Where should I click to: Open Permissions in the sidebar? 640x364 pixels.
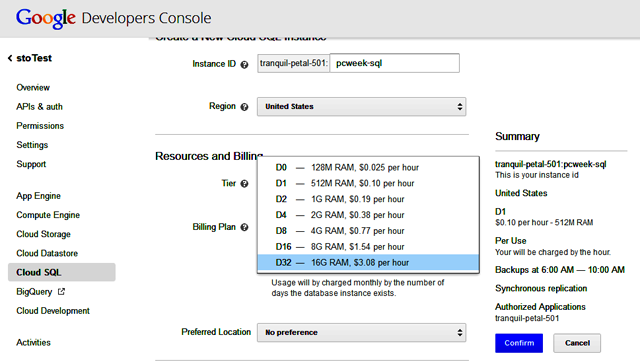40,126
